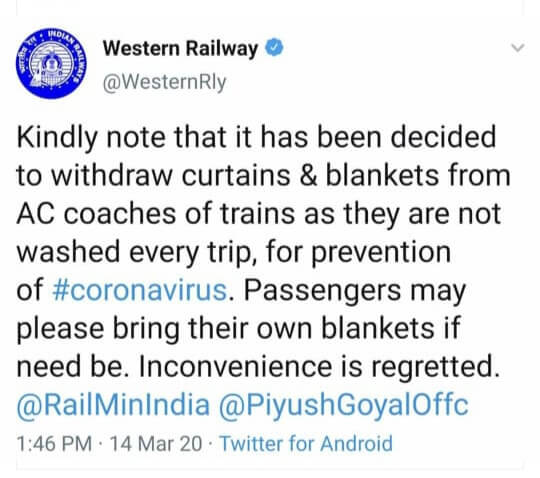This screenshot has width=540, height=478.
Task: Open the Indian Railways profile picture
Action: tap(51, 64)
